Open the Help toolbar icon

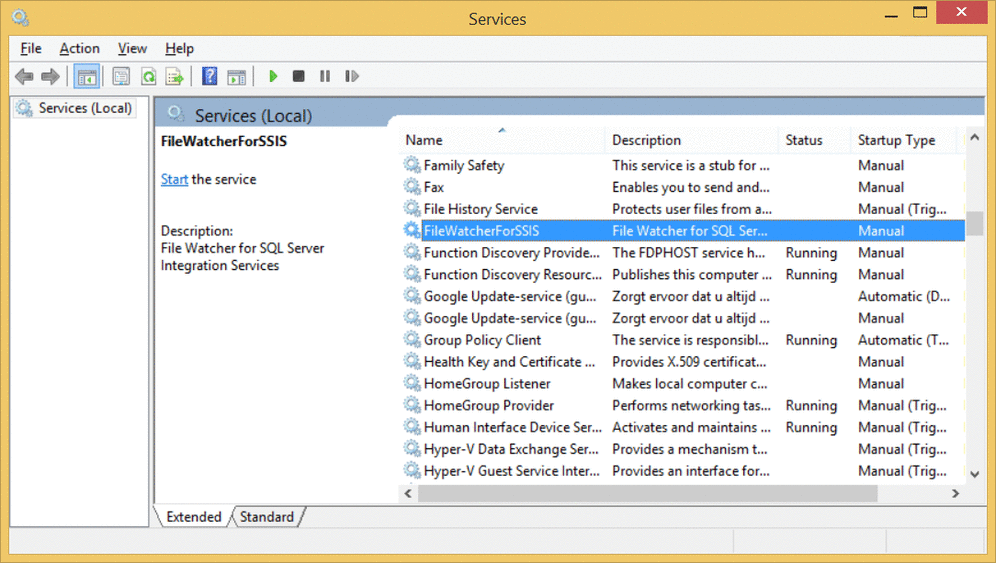(209, 76)
